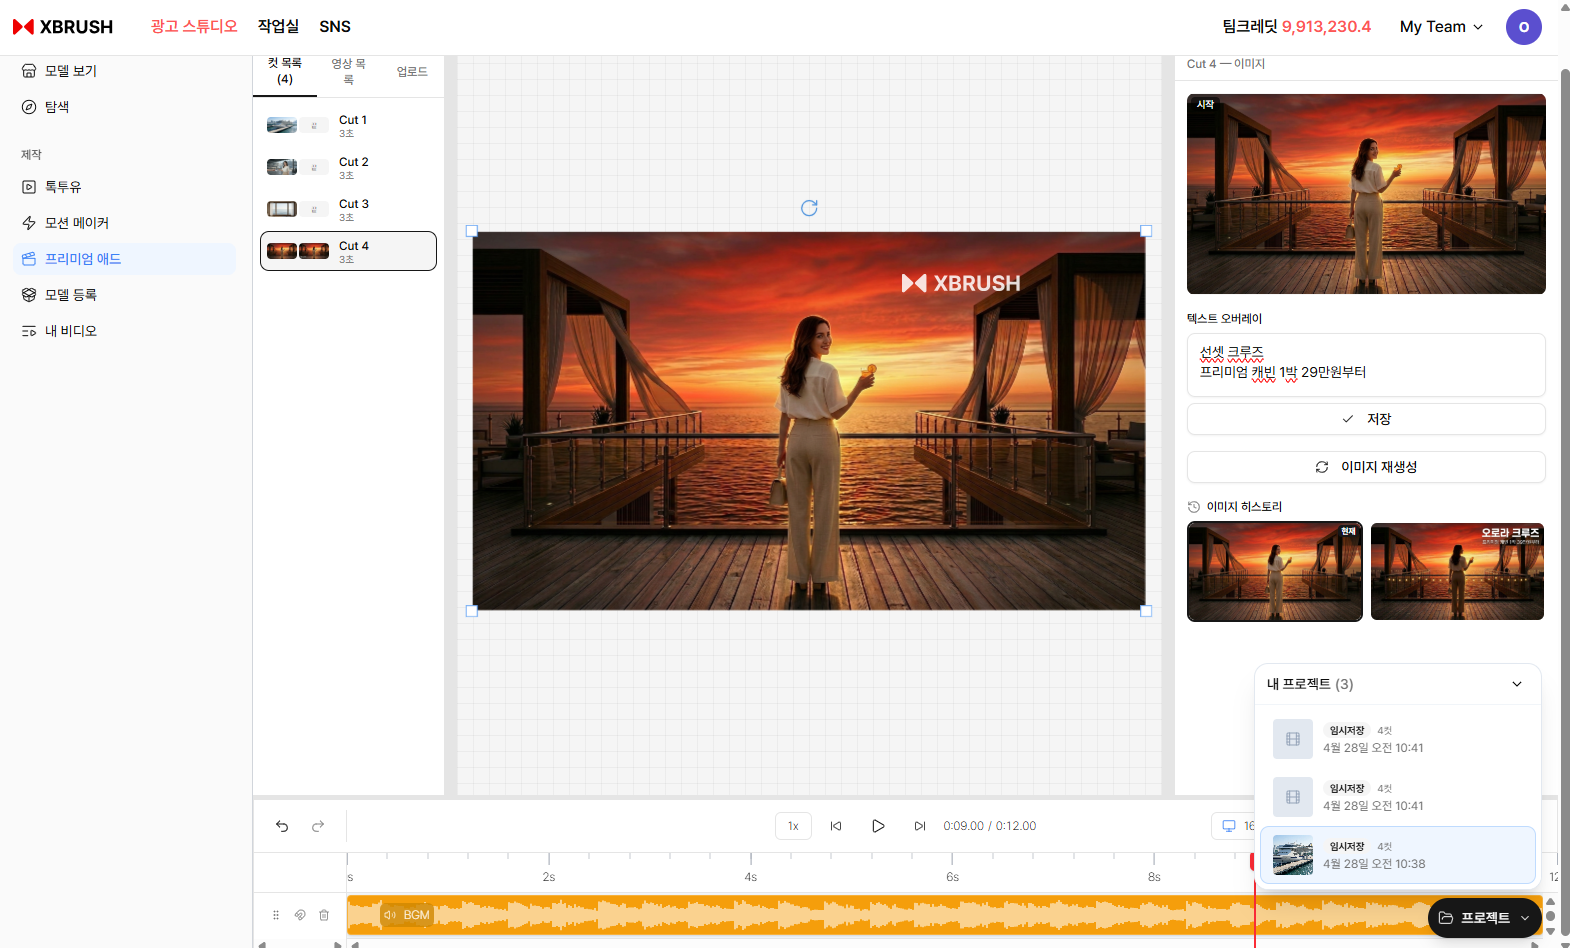1570x948 pixels.
Task: Click the 이미지 재생성 button
Action: (1366, 467)
